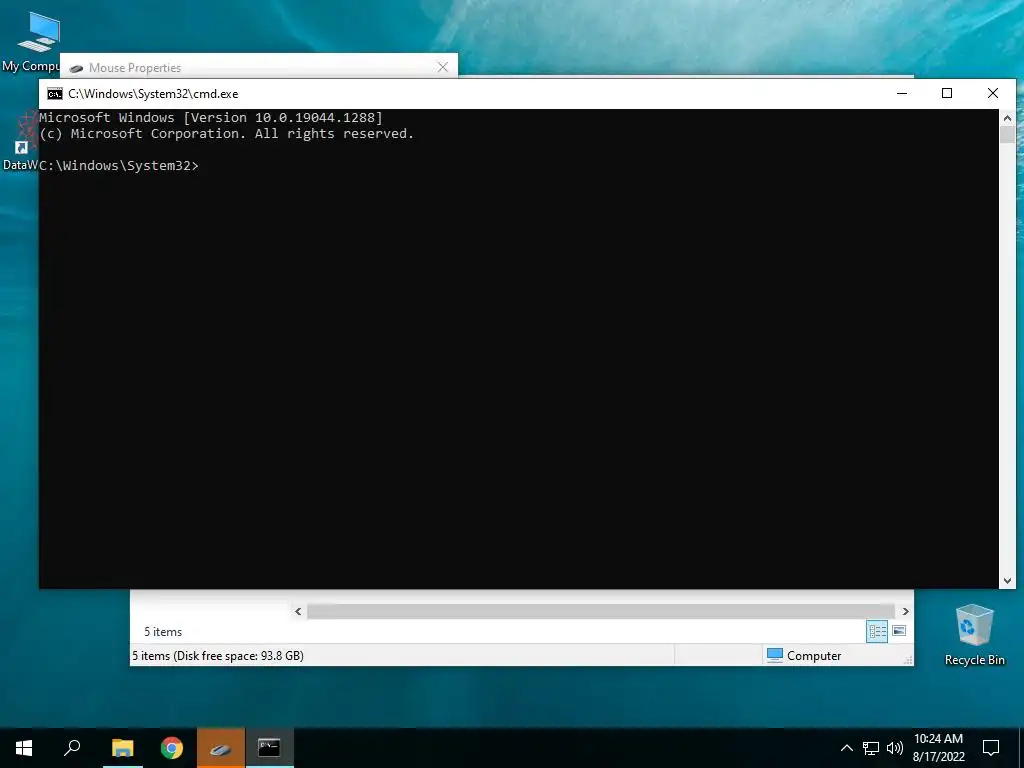The height and width of the screenshot is (768, 1024).
Task: Click the Mouse Properties title bar icon
Action: (x=76, y=68)
